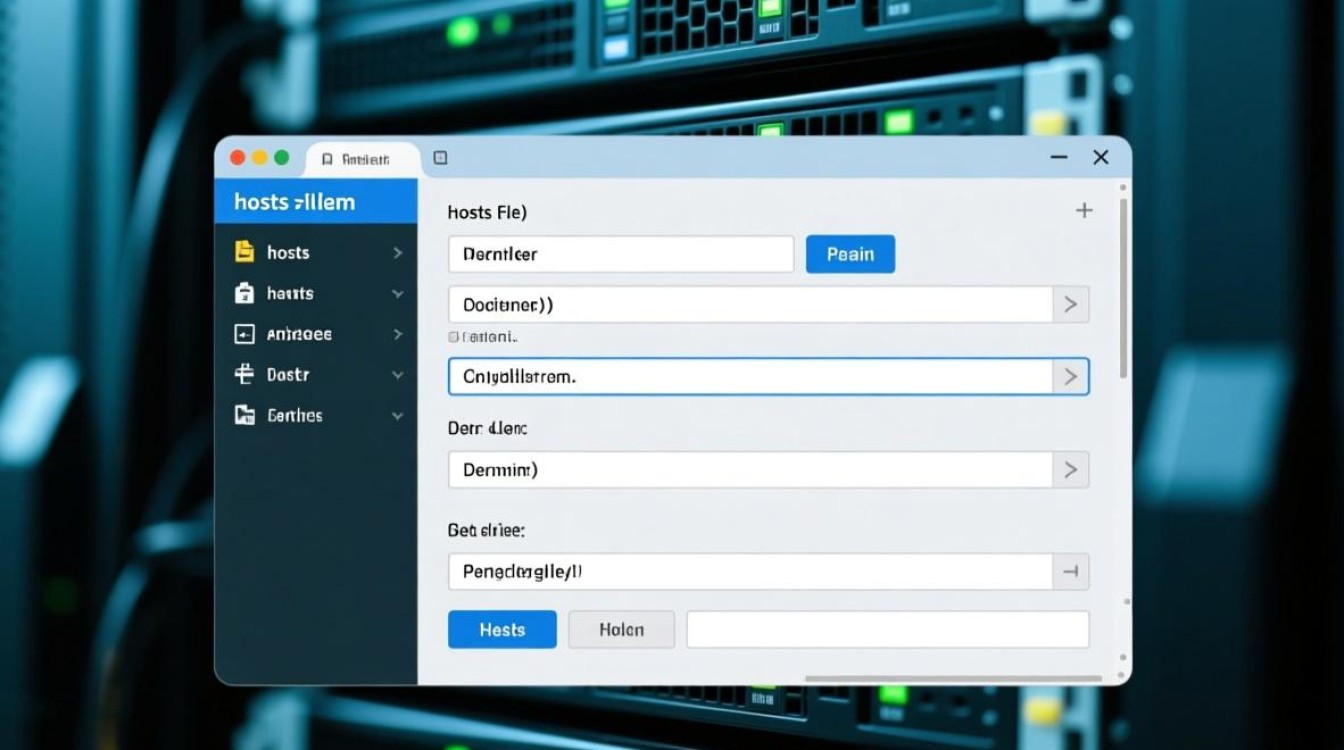Open the Docioner field arrow

[x=1070, y=305]
